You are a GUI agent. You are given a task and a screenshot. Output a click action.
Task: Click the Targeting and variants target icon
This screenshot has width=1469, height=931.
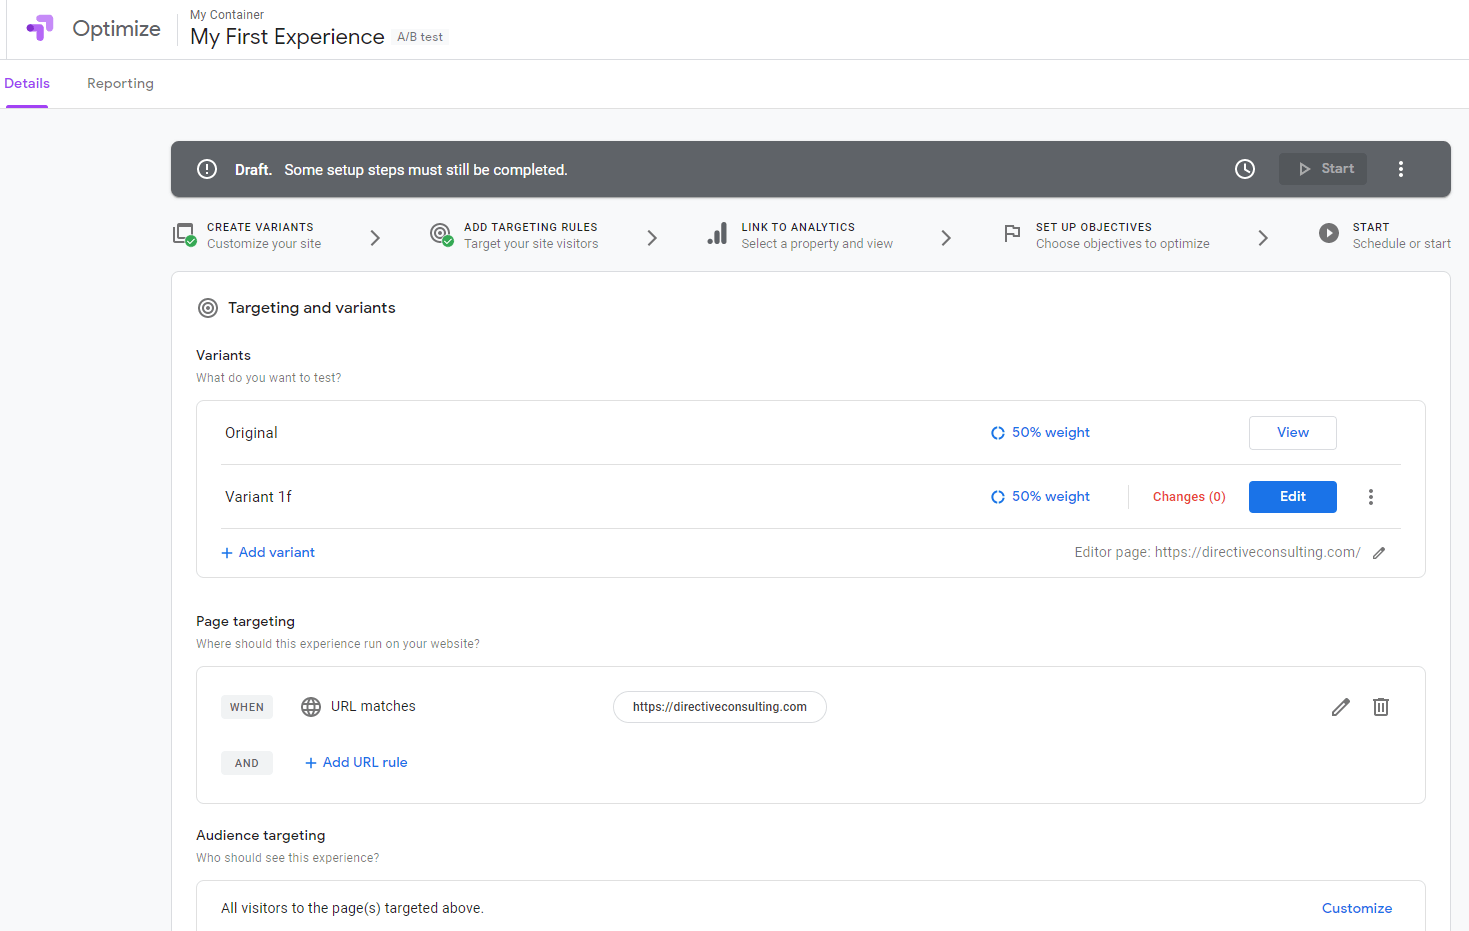coord(208,308)
